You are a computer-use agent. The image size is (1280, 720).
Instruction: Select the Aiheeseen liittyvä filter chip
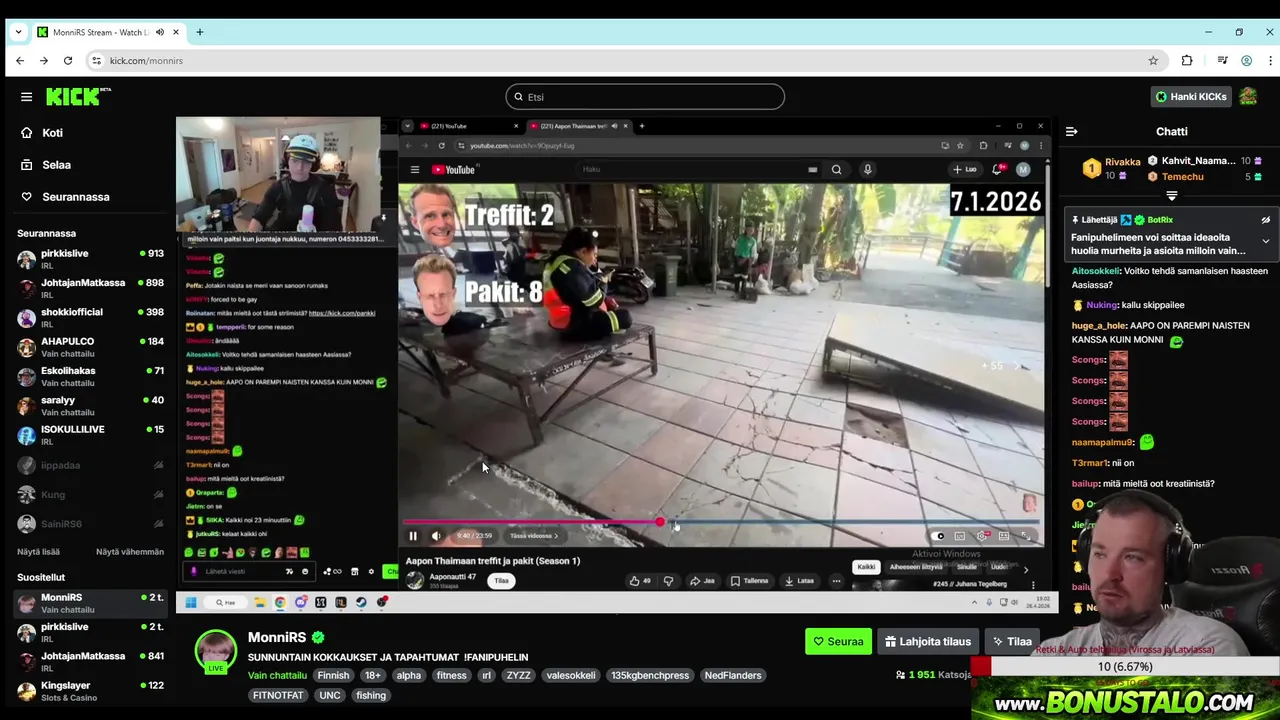click(x=916, y=567)
